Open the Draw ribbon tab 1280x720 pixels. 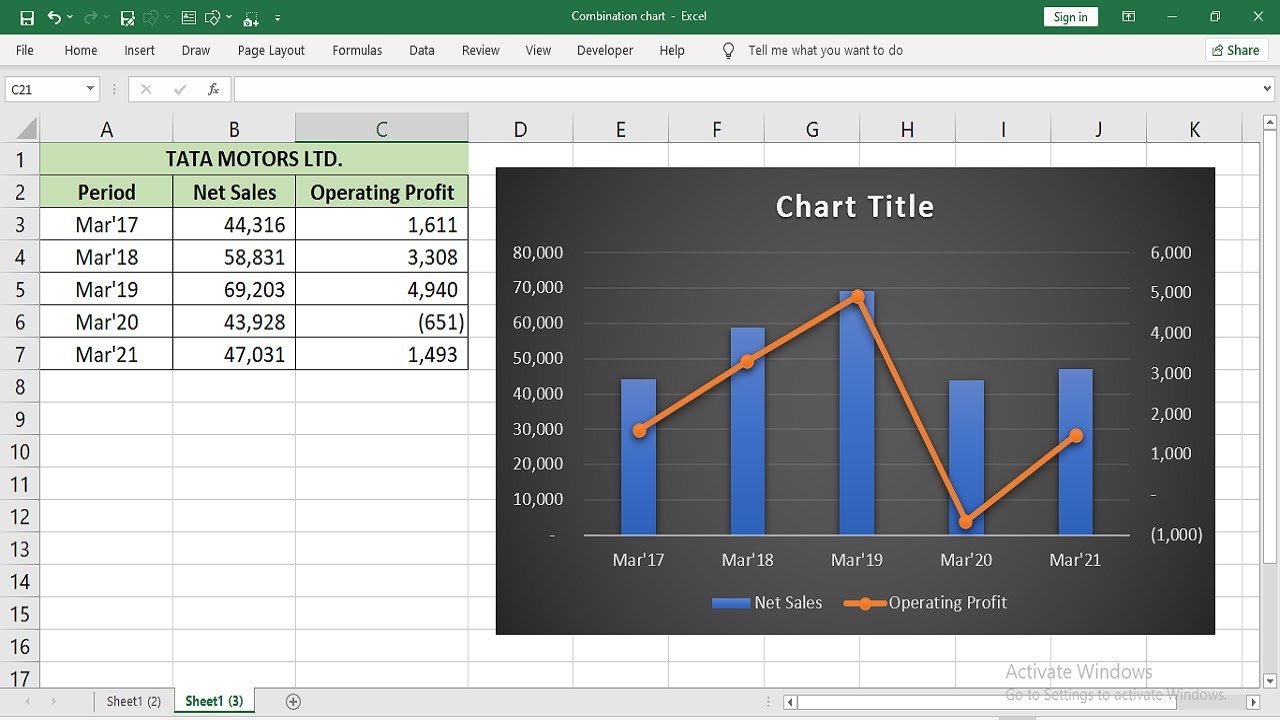coord(196,50)
